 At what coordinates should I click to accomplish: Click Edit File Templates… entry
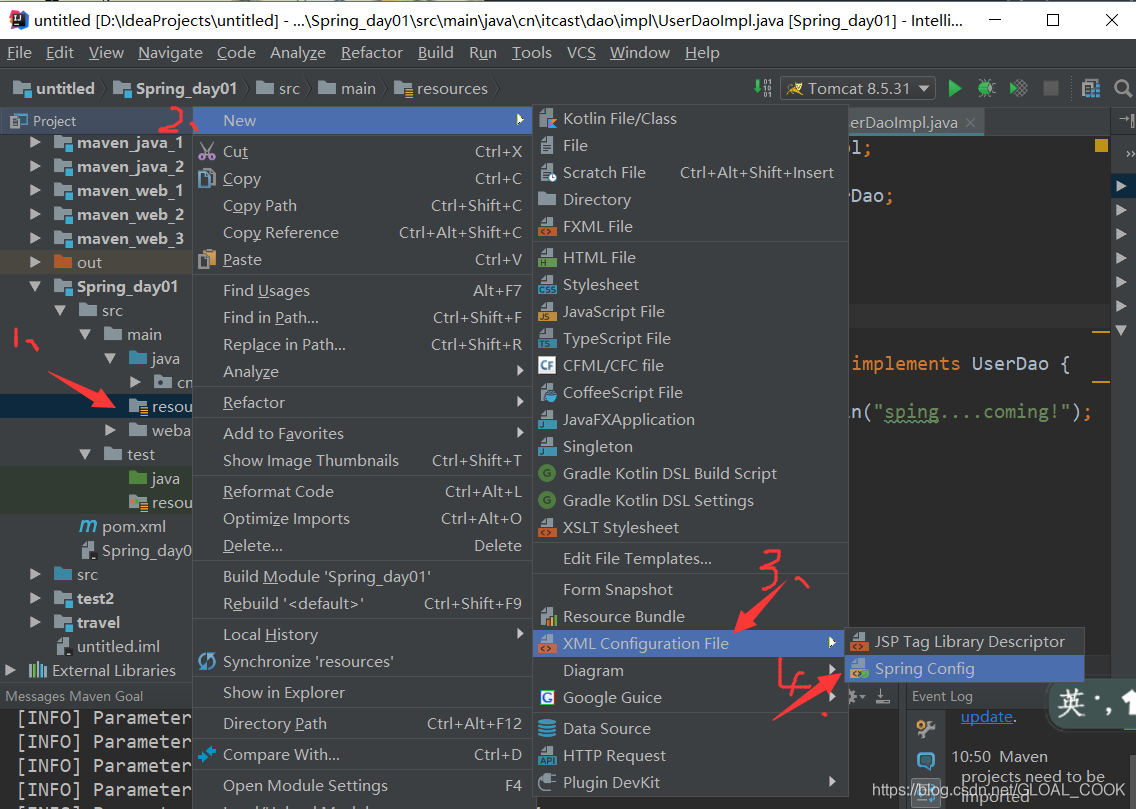690,559
